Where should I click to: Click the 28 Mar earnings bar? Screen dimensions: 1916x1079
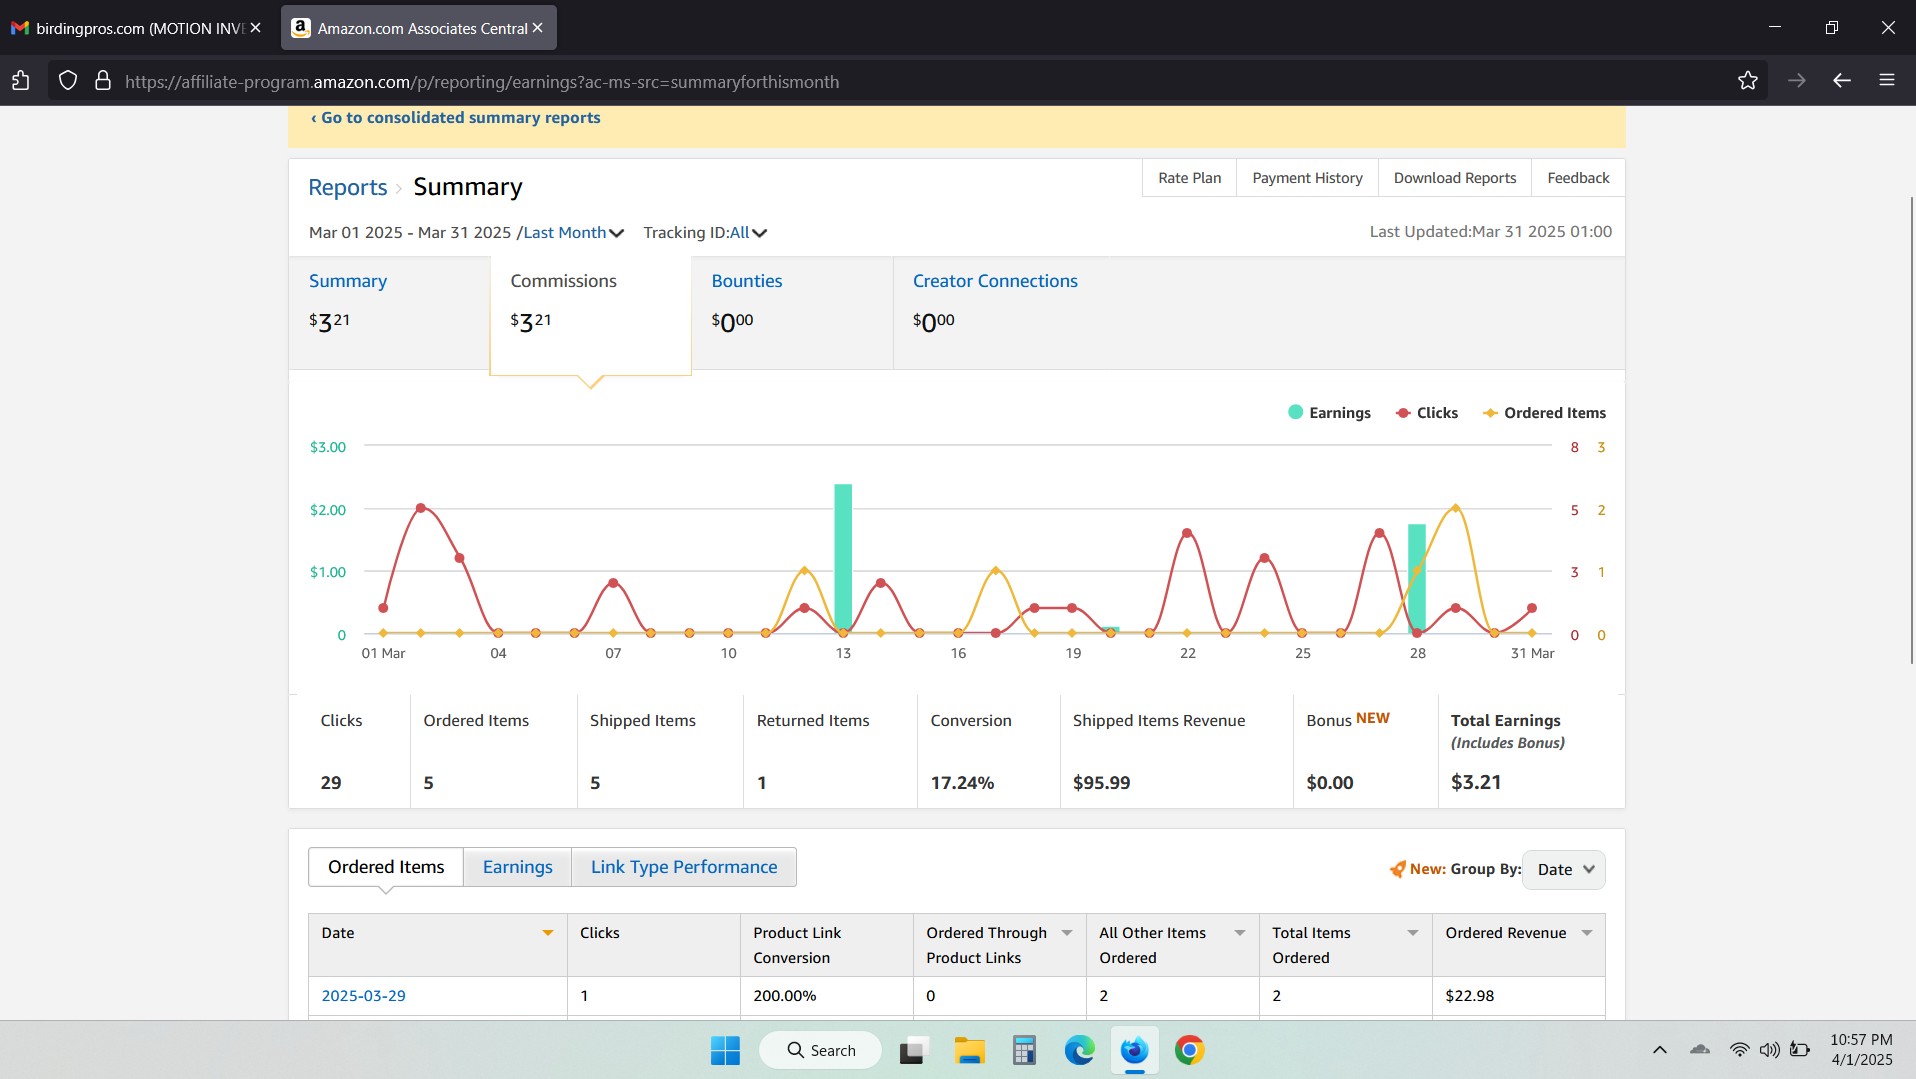pos(1417,578)
